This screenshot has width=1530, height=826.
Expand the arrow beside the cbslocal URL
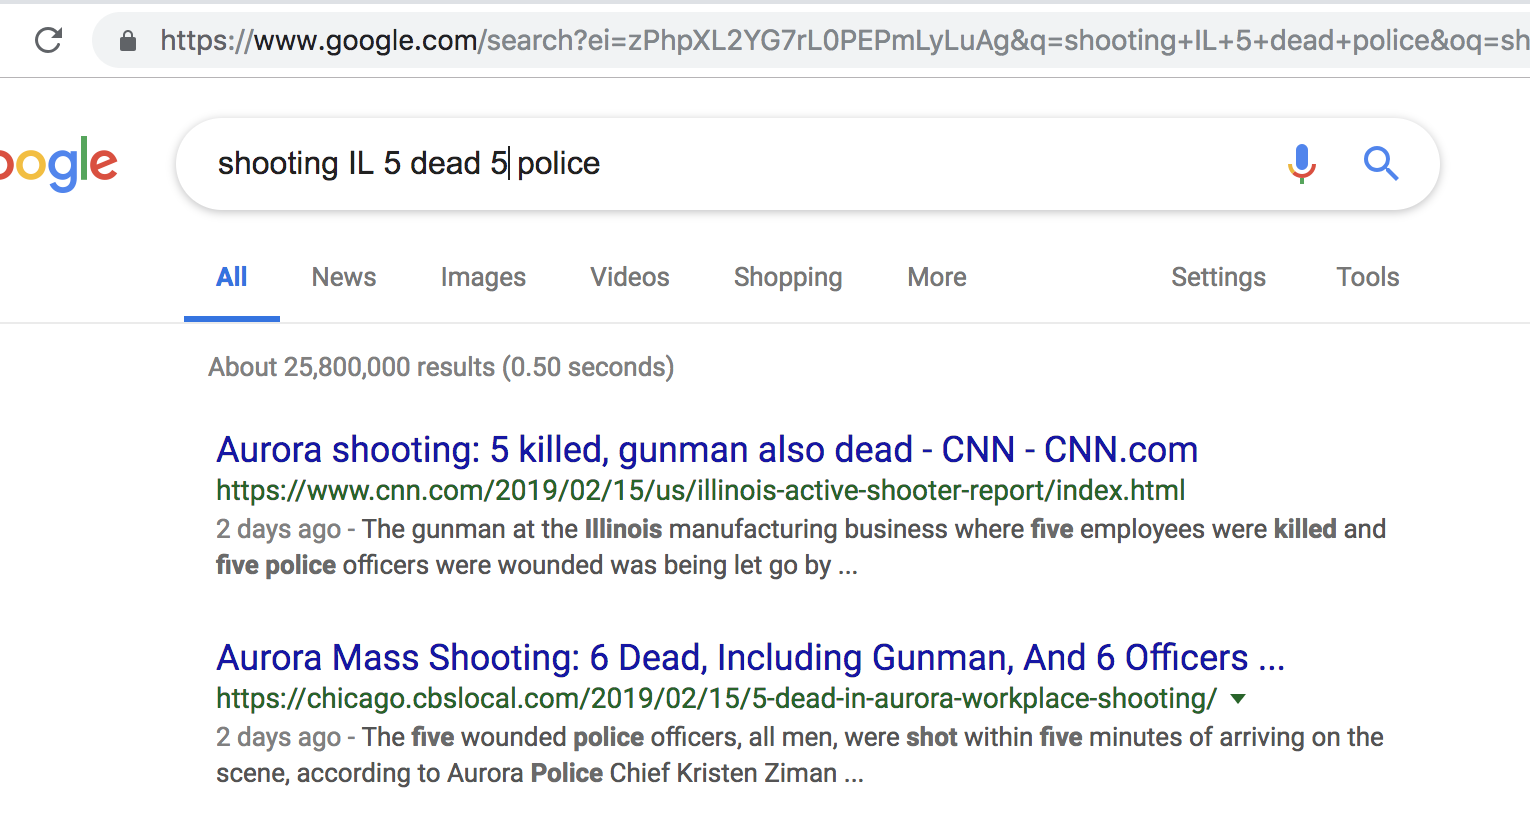1238,699
